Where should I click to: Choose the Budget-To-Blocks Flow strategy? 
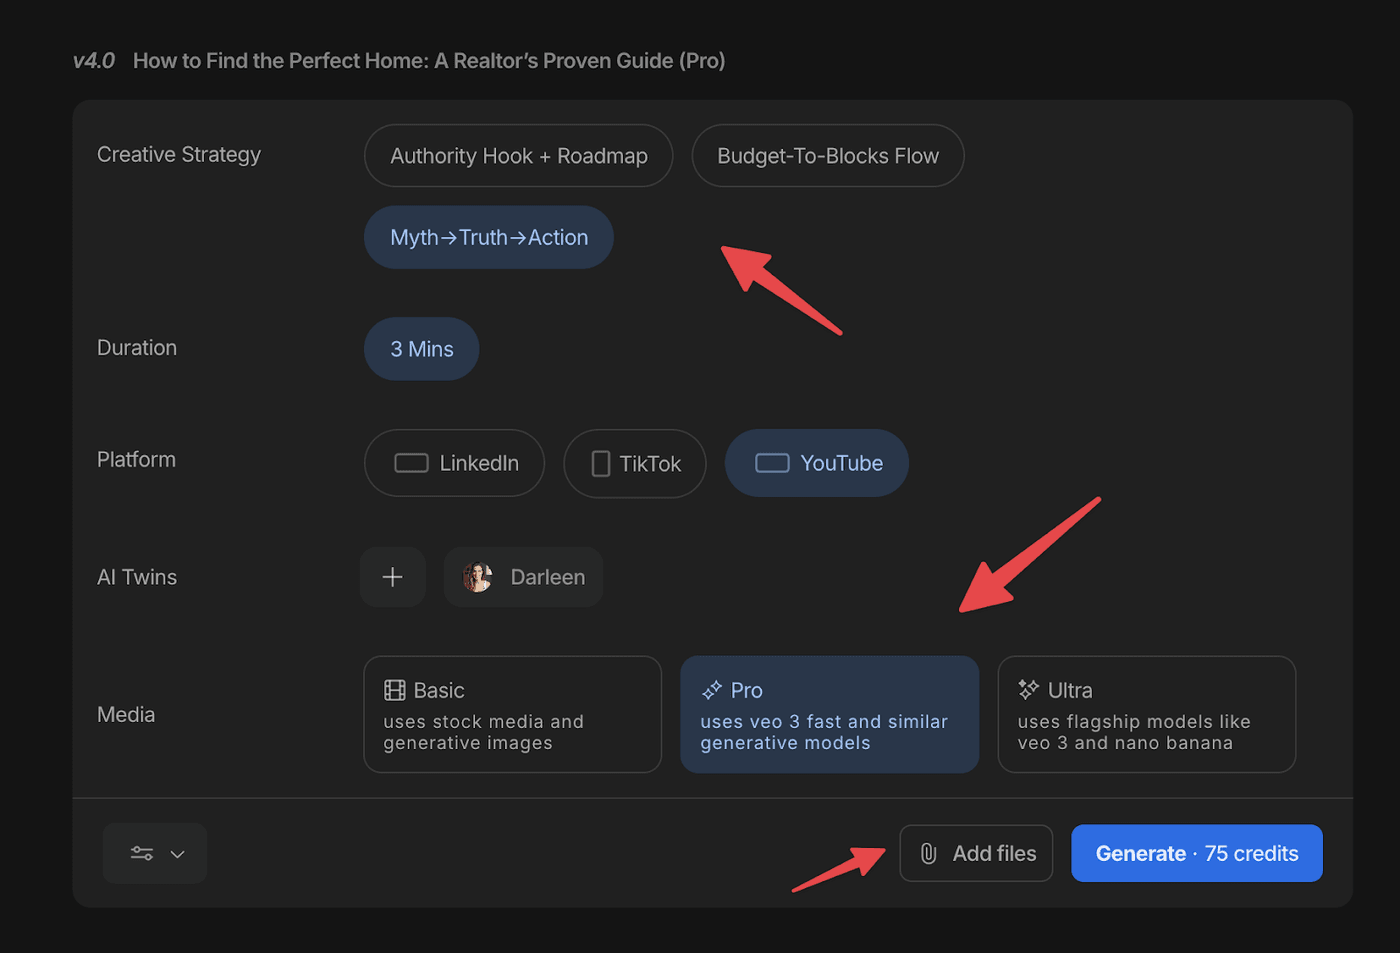[827, 156]
